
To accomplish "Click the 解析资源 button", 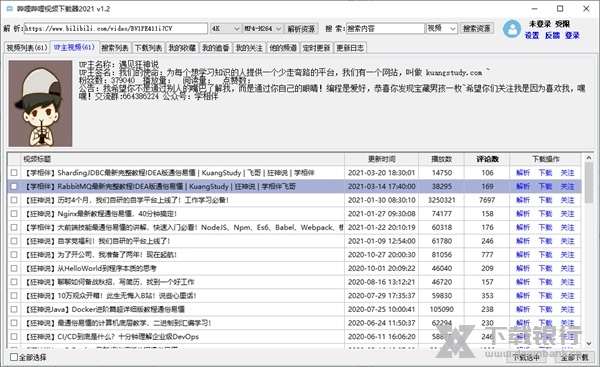I will pos(301,29).
